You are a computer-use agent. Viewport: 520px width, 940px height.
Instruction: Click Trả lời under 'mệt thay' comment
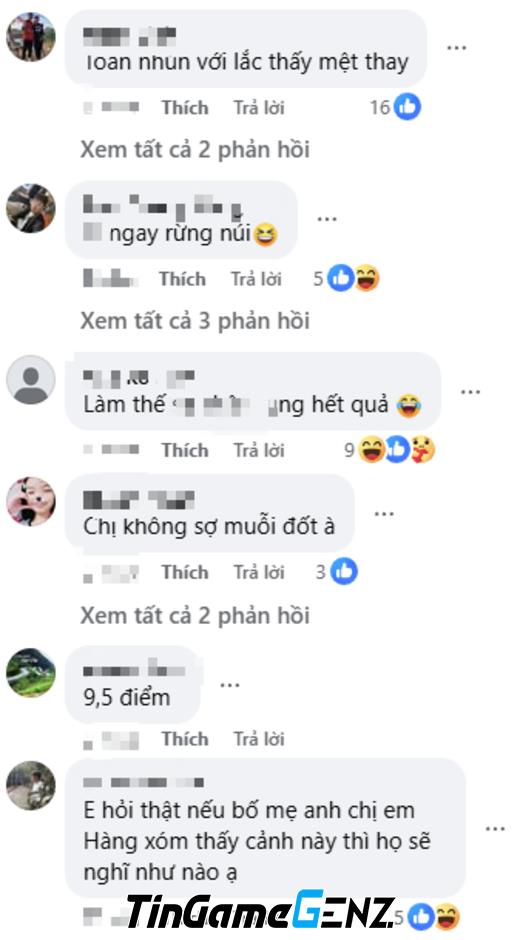[259, 107]
